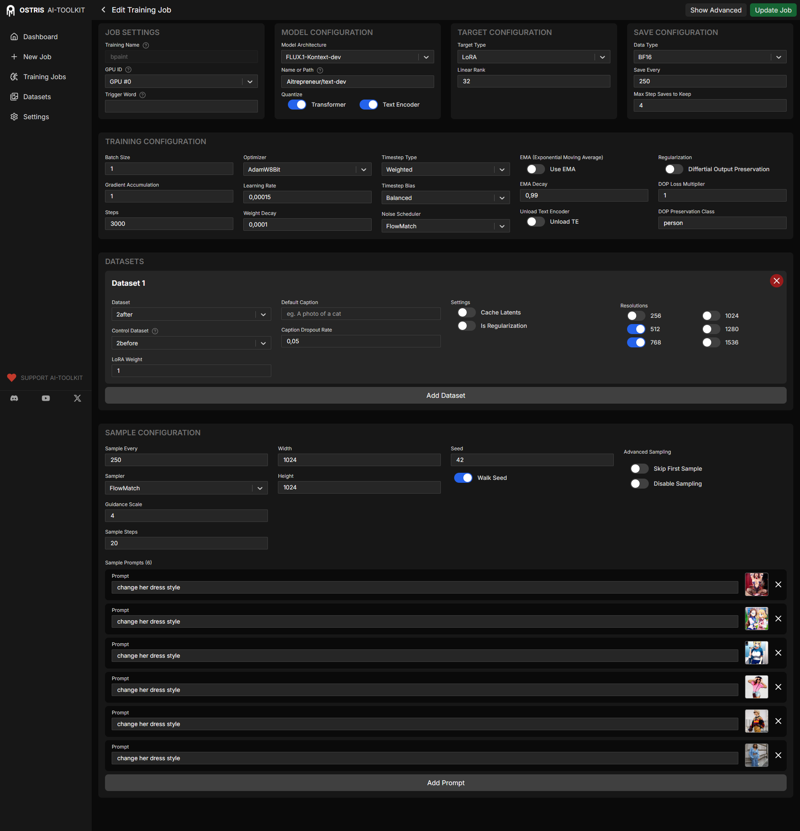Disable the Transformer quantize toggle
Viewport: 800px width, 831px height.
tap(297, 104)
